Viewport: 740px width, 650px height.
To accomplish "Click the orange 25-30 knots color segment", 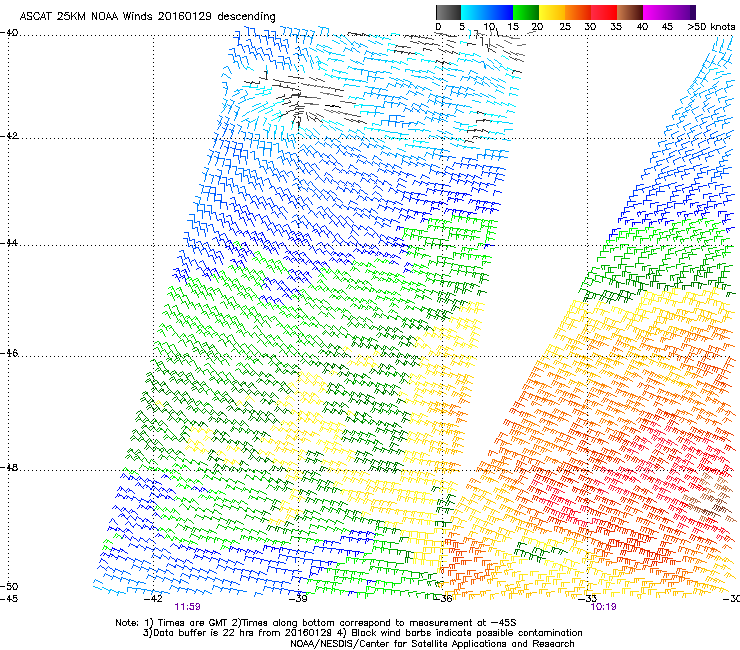I will click(x=578, y=12).
